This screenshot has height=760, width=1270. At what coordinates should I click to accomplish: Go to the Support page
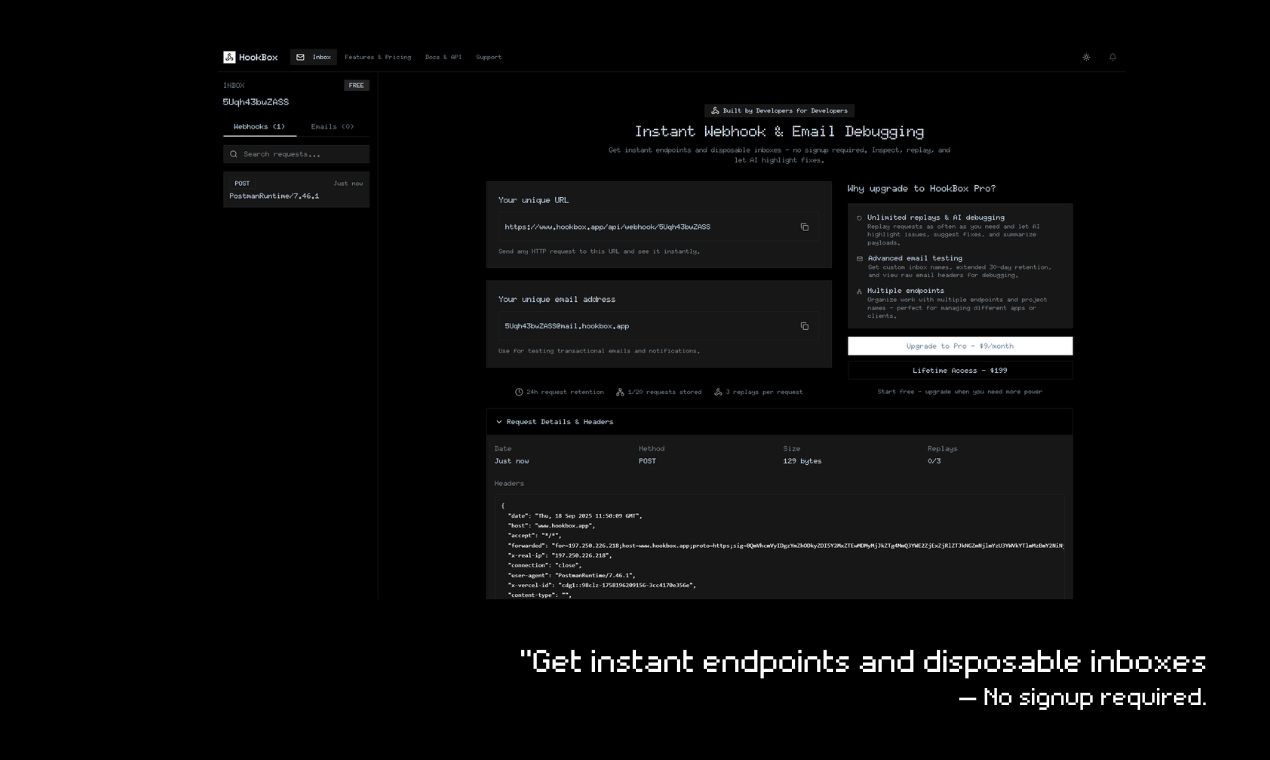click(x=488, y=57)
